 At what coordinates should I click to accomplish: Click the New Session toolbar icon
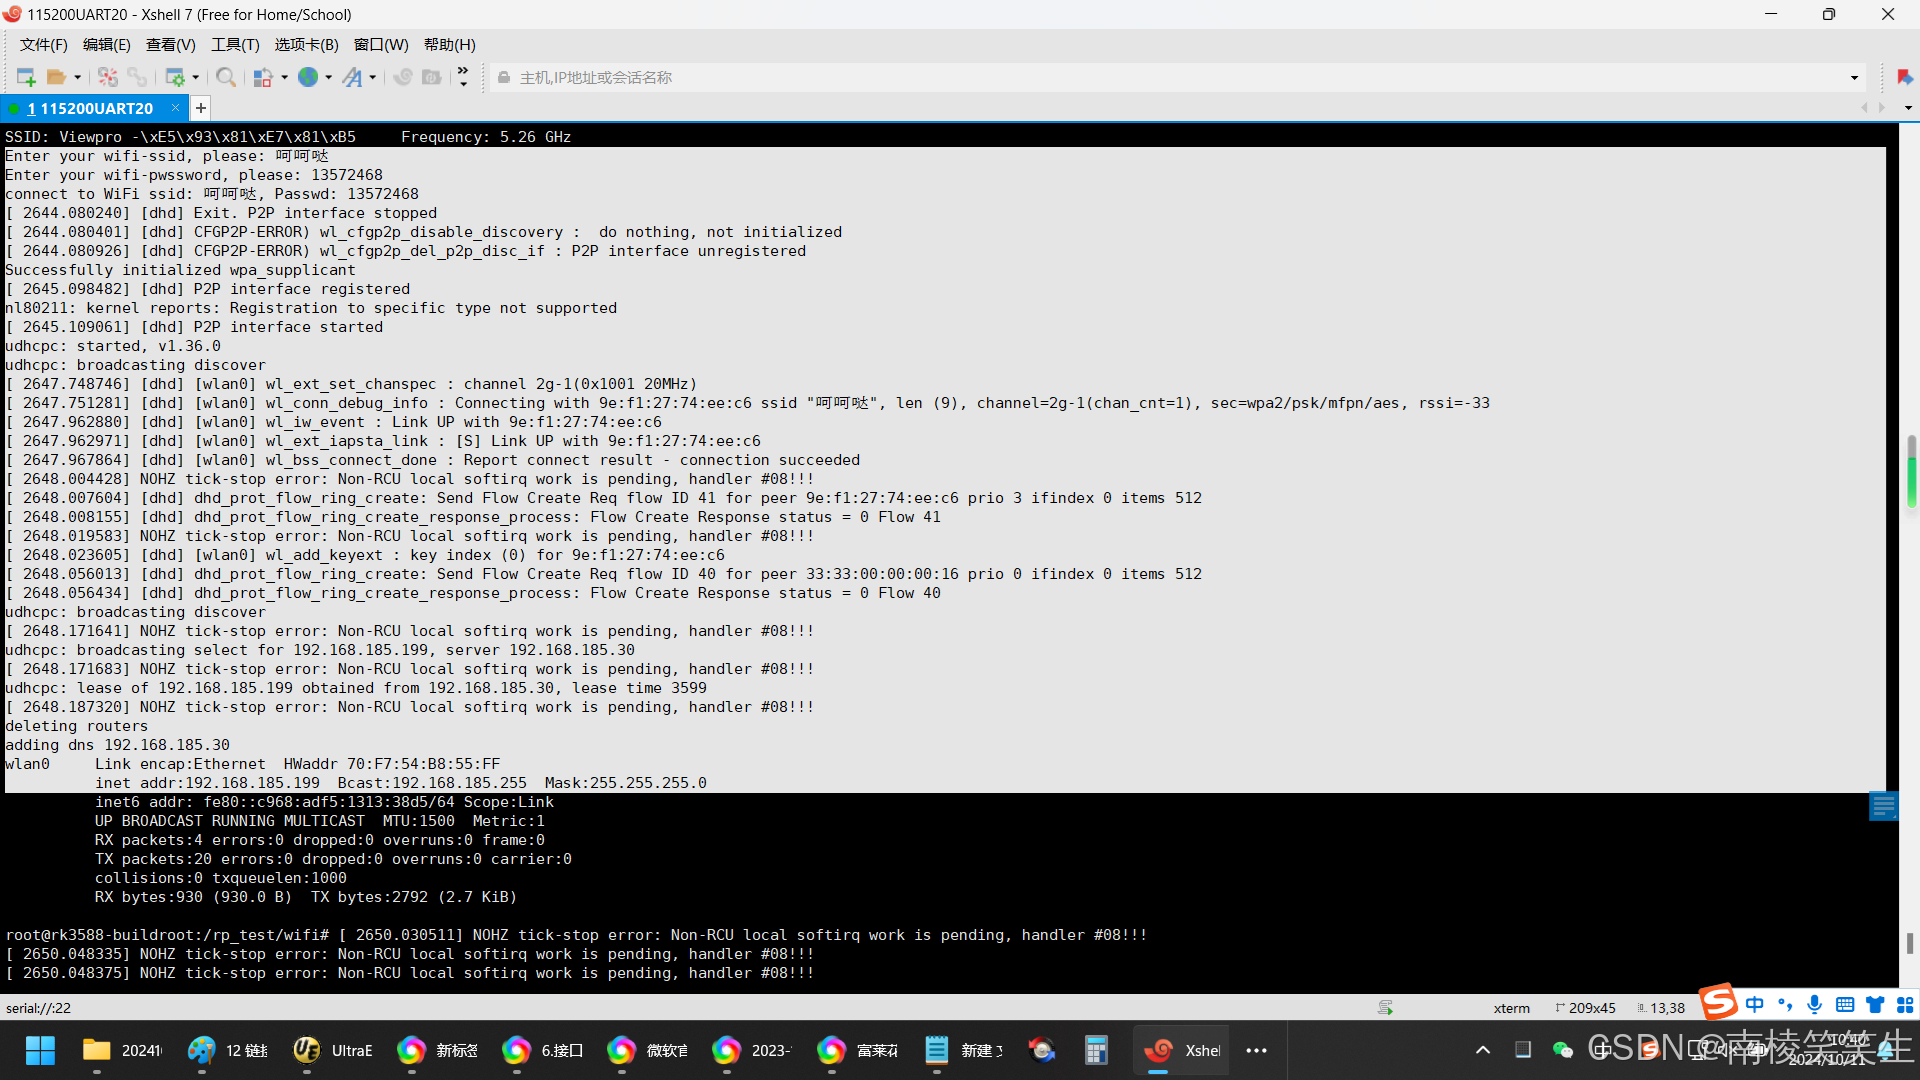point(26,77)
